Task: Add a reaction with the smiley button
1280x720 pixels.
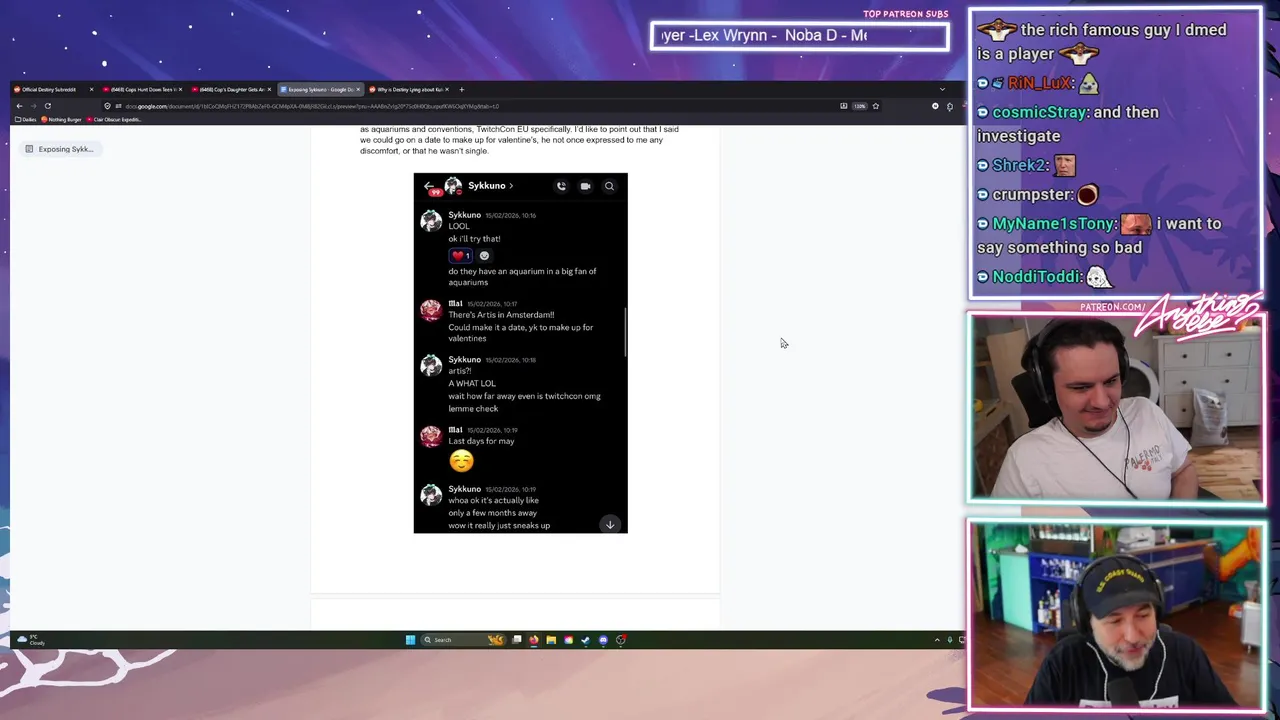Action: (x=484, y=255)
